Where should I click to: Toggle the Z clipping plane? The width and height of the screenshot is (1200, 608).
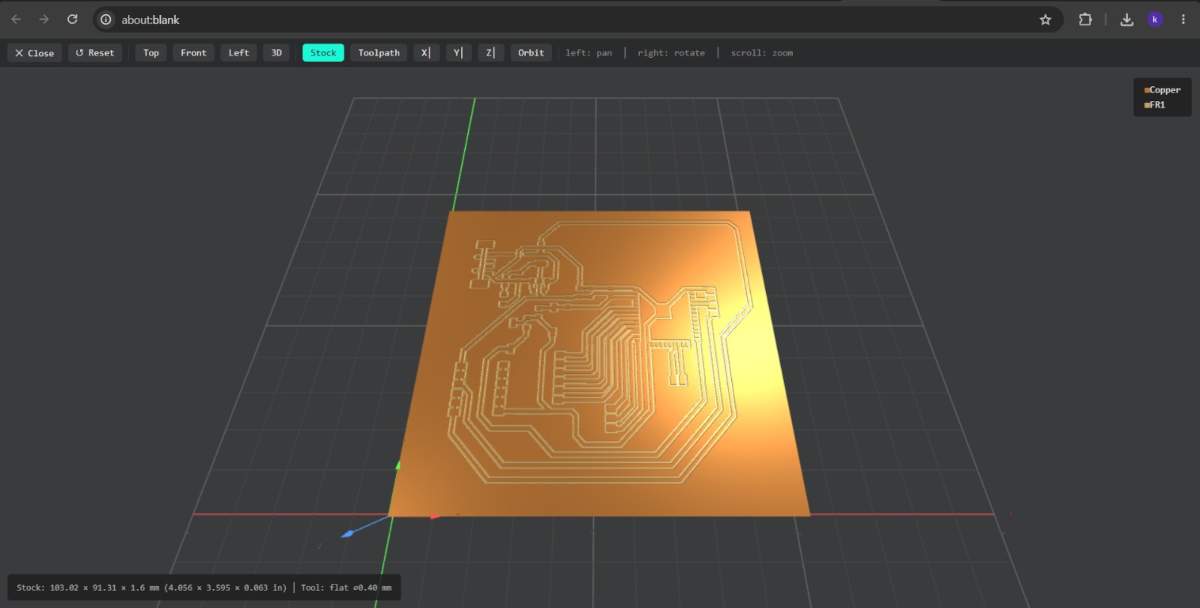tap(490, 53)
